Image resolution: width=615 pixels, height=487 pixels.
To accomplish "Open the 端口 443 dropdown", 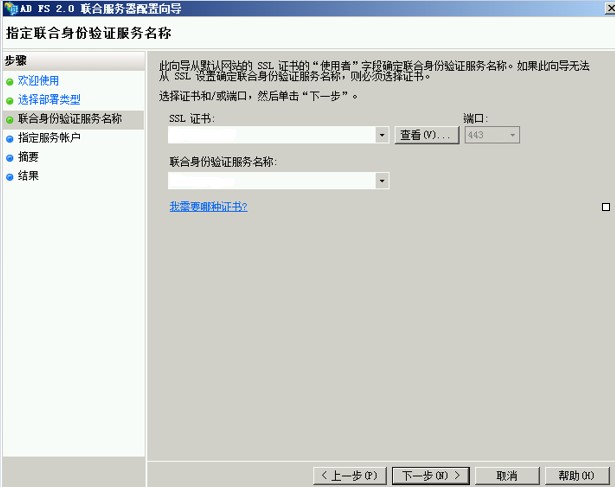I will (513, 135).
